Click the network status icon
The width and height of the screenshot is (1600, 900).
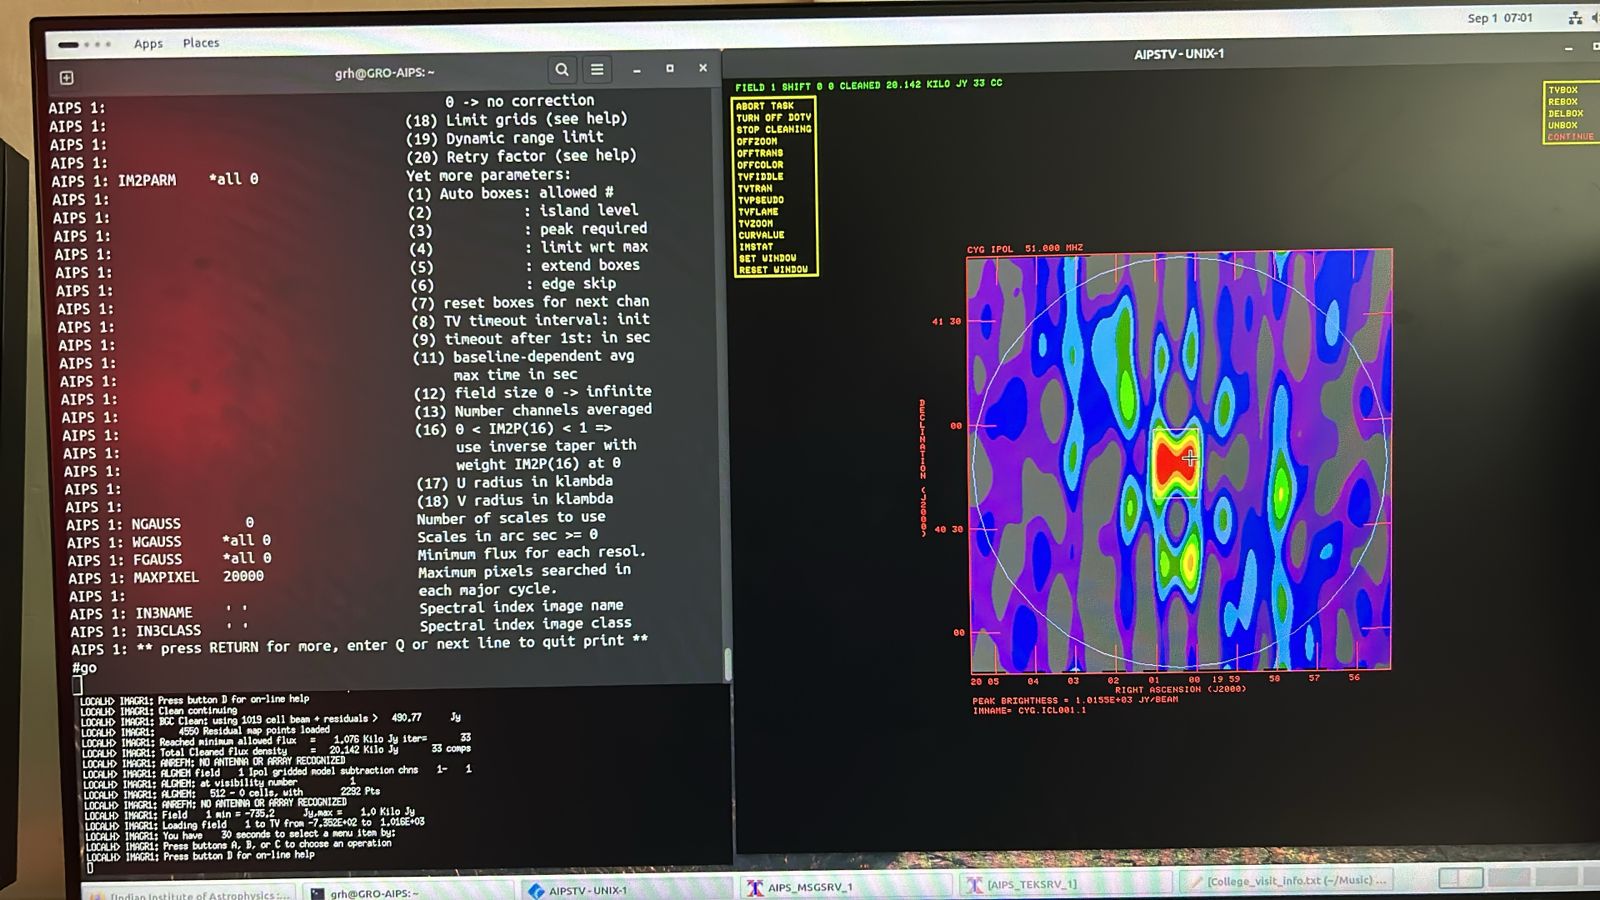coord(1575,18)
